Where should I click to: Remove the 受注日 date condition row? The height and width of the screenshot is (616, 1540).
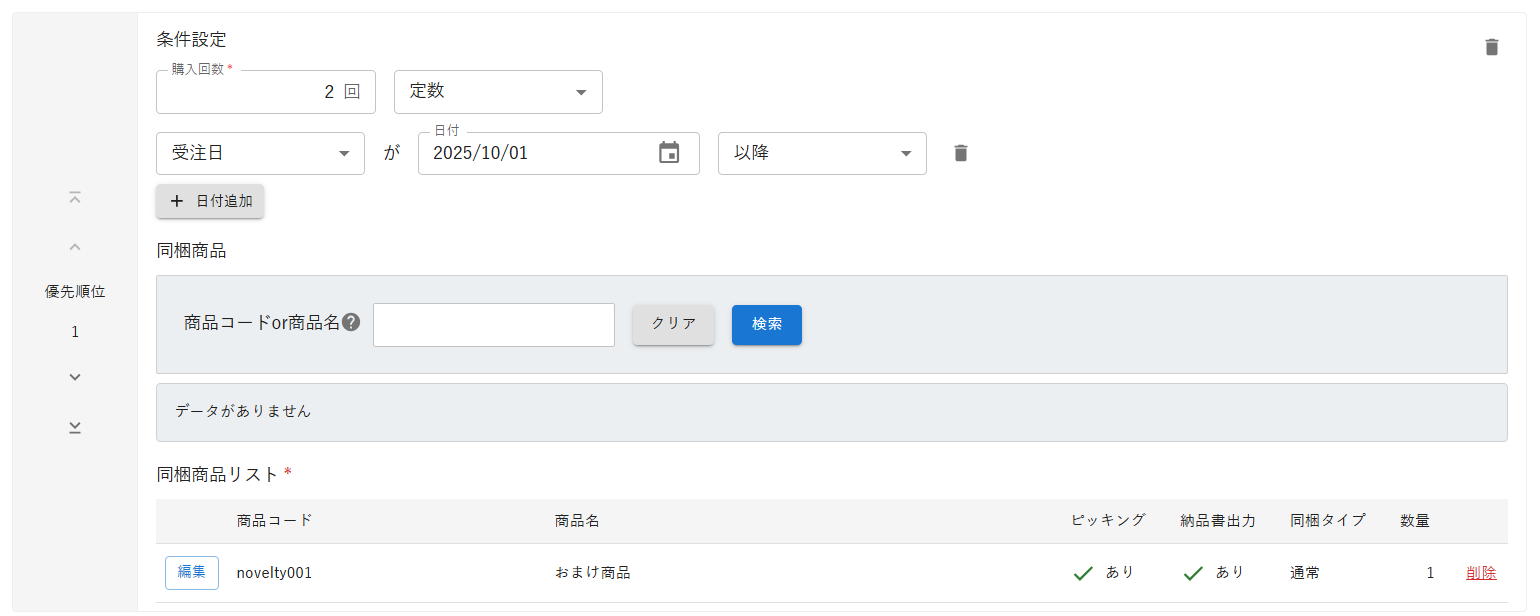click(960, 153)
